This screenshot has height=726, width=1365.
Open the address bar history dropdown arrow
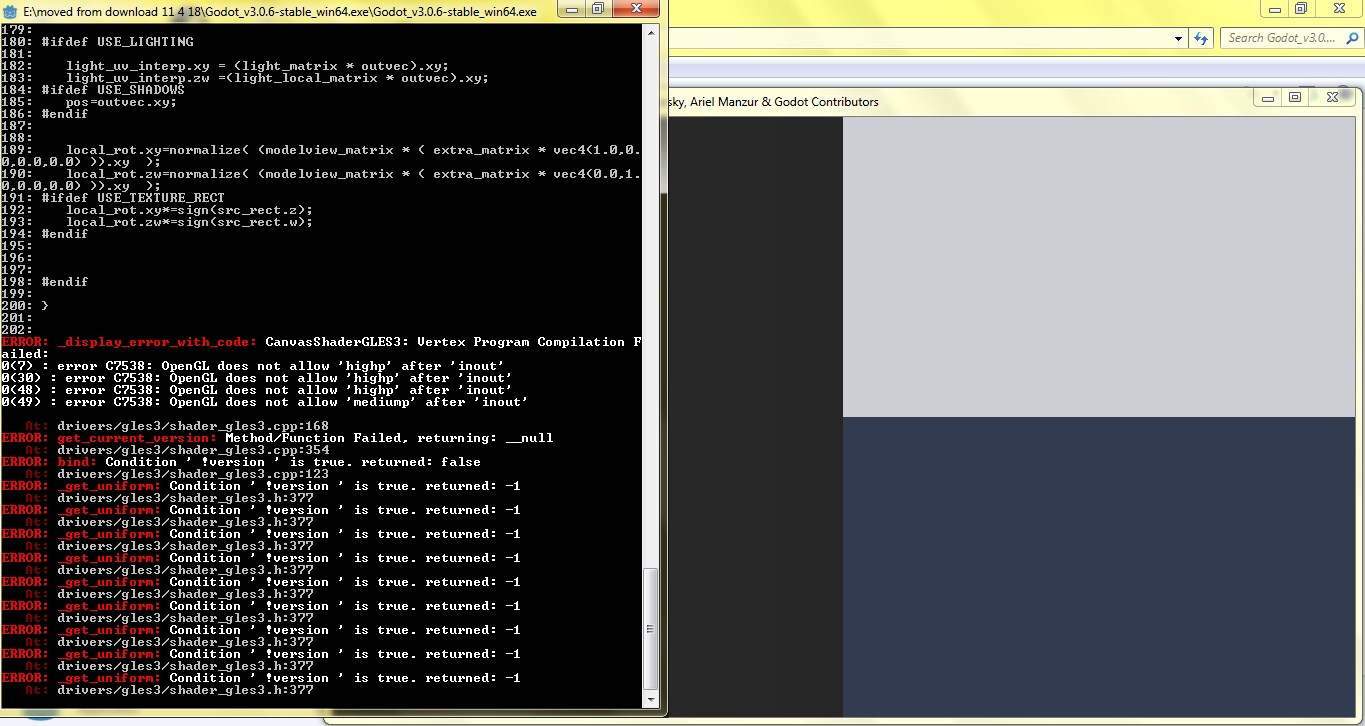coord(1176,37)
